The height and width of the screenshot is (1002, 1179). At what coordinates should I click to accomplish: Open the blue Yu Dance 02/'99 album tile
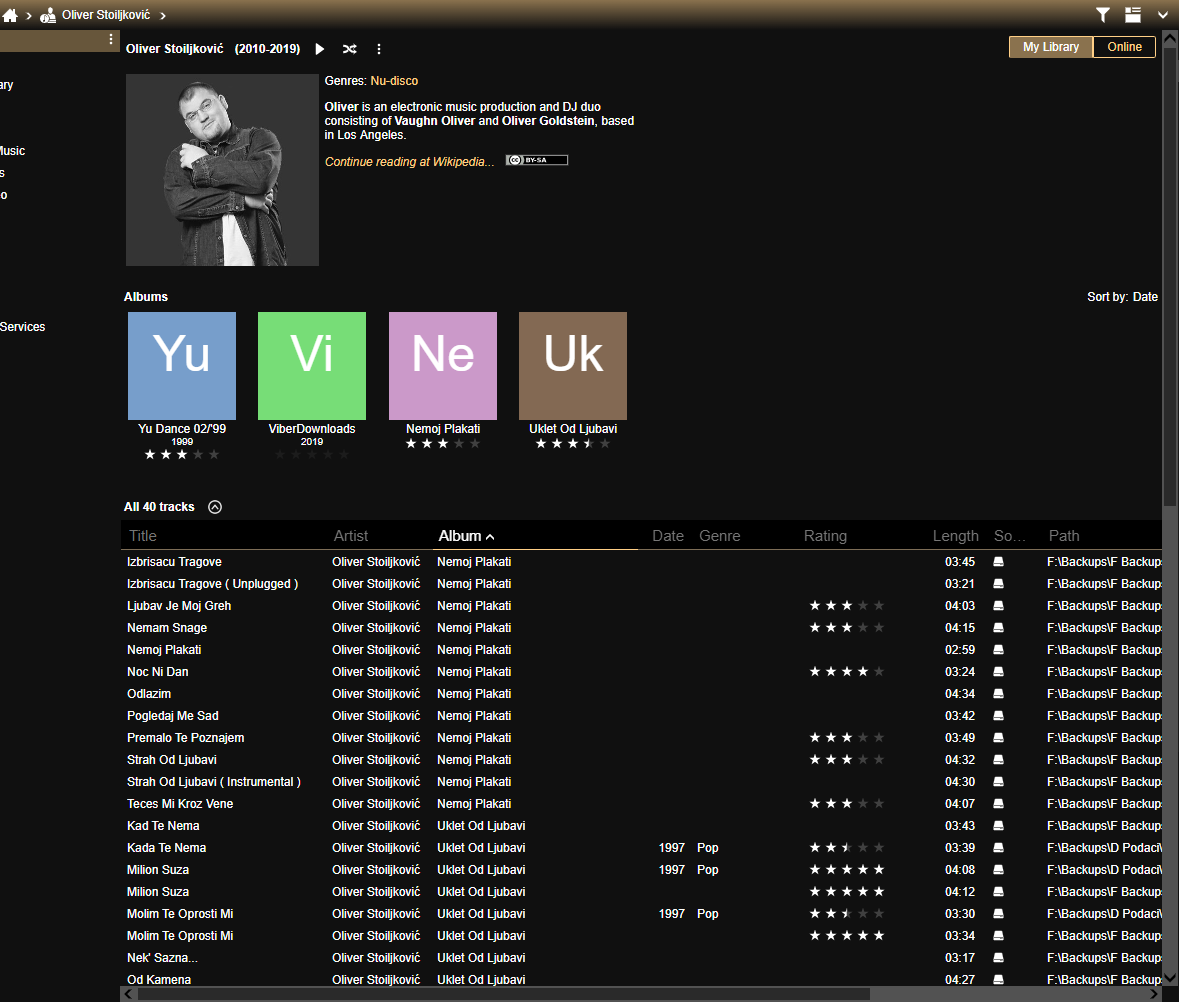tap(182, 366)
